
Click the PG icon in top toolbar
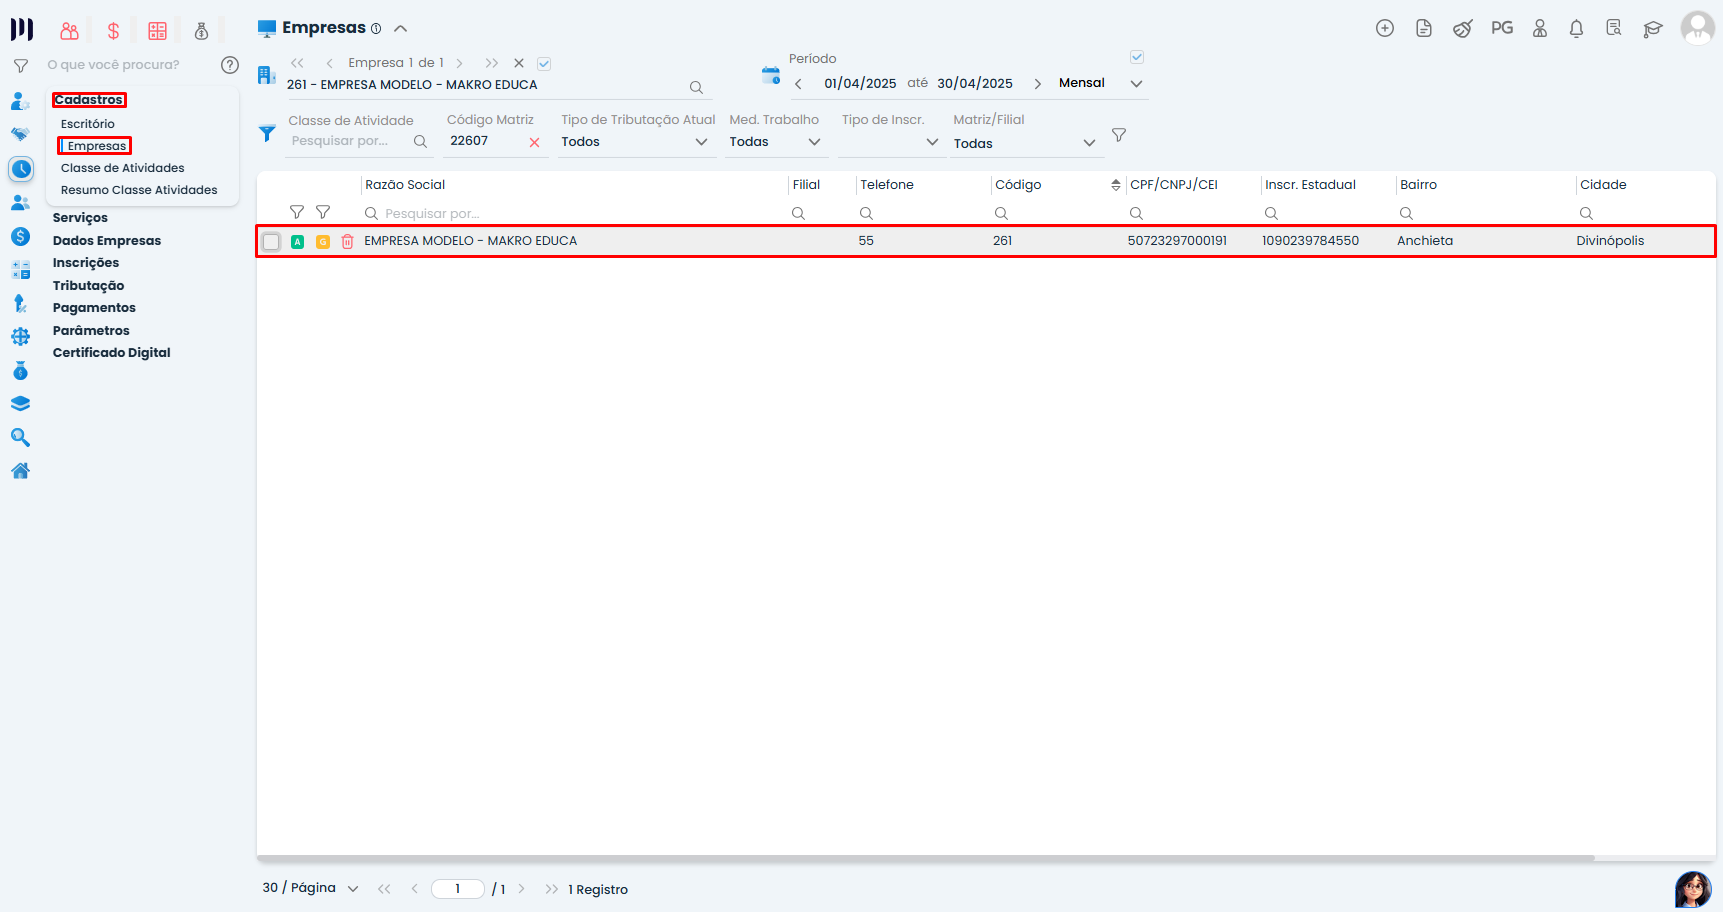(x=1501, y=28)
